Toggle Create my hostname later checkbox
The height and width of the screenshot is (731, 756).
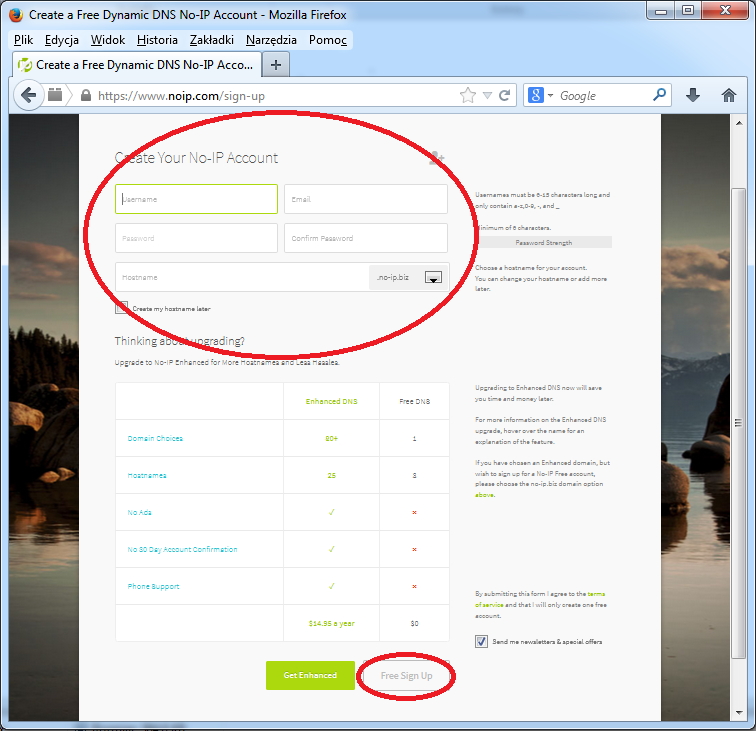point(122,308)
